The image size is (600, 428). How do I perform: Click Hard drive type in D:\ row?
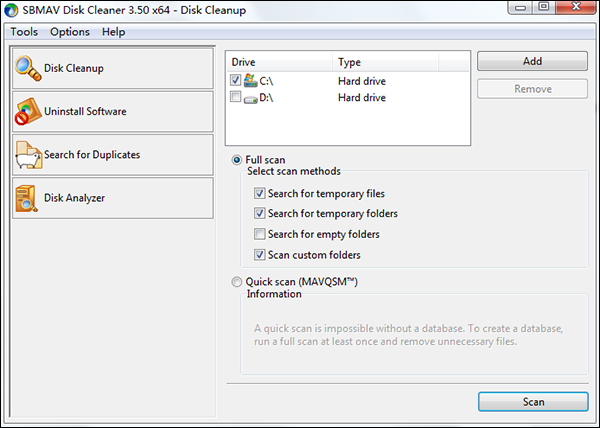tap(362, 98)
